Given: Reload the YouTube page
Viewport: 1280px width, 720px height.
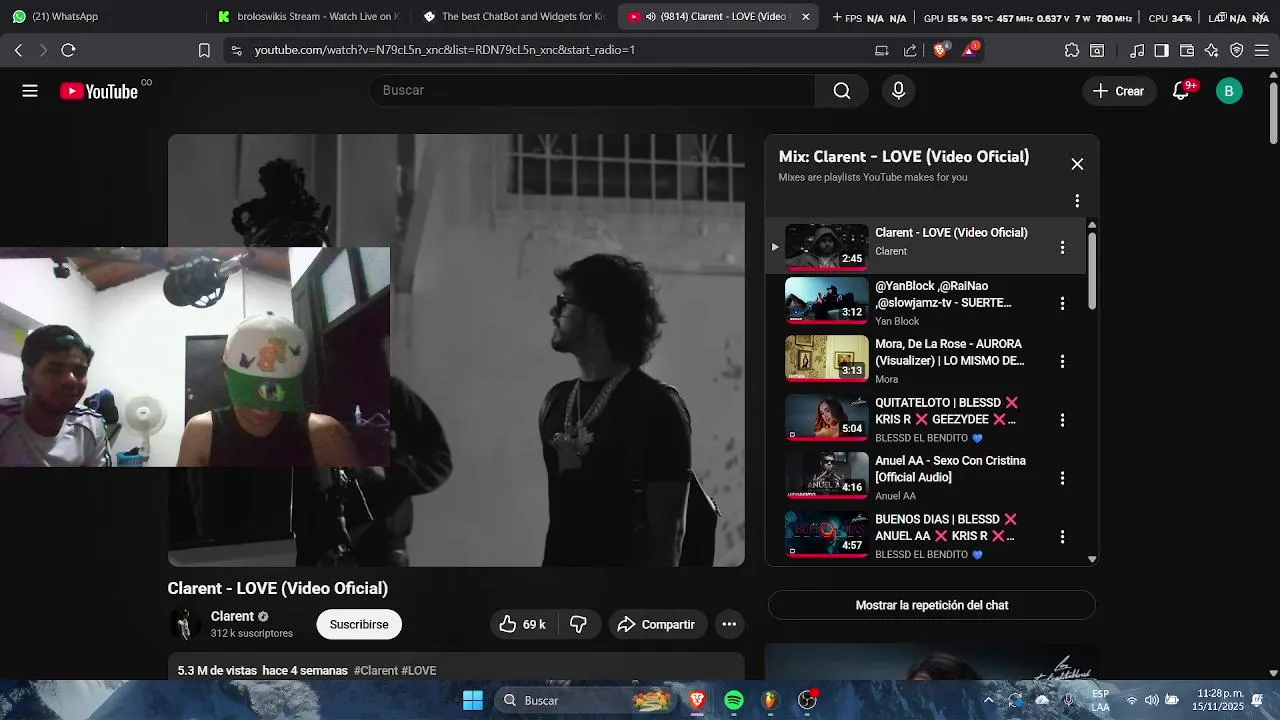Looking at the screenshot, I should (68, 50).
